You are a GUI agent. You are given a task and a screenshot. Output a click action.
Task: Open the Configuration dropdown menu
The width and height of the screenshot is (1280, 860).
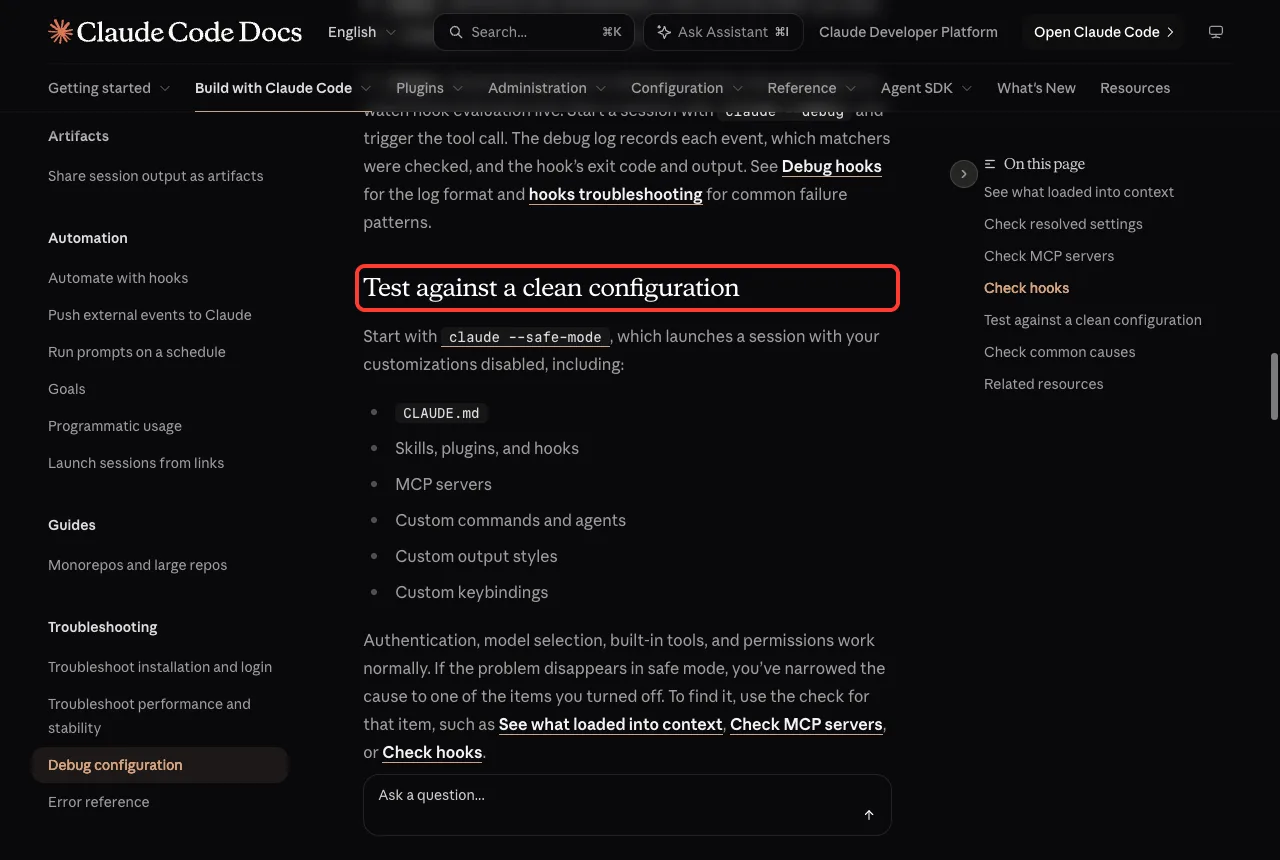[687, 88]
